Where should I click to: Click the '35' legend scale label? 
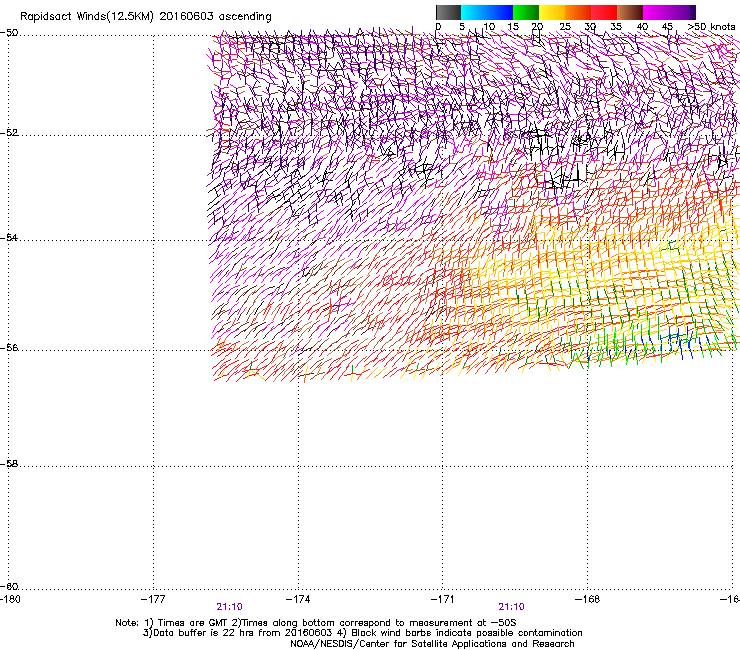(x=616, y=27)
